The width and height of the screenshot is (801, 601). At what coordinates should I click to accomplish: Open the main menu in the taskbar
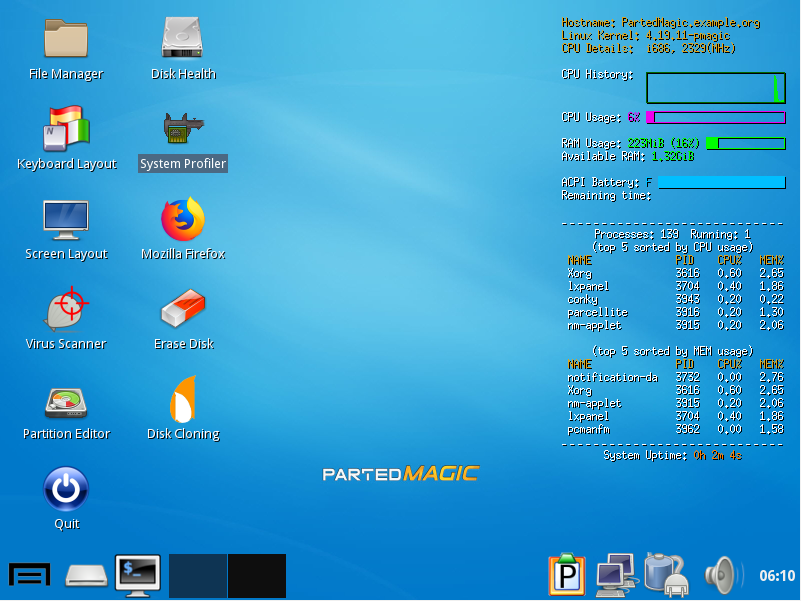(x=30, y=575)
